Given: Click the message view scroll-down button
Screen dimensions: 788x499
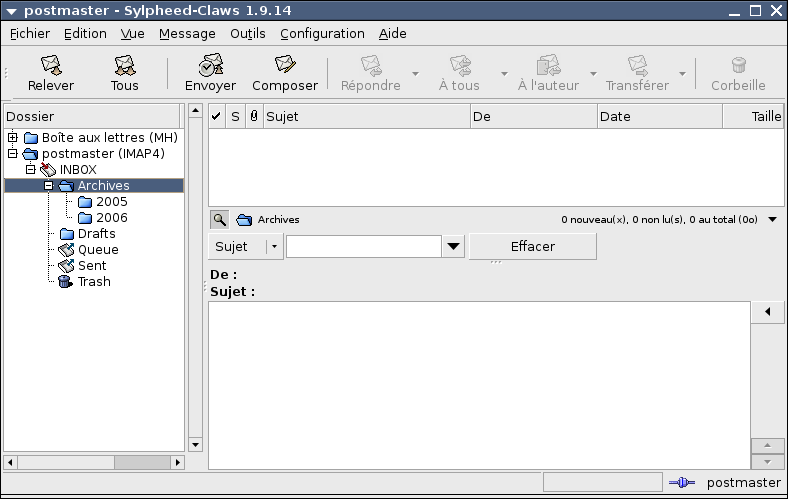Looking at the screenshot, I should (767, 462).
